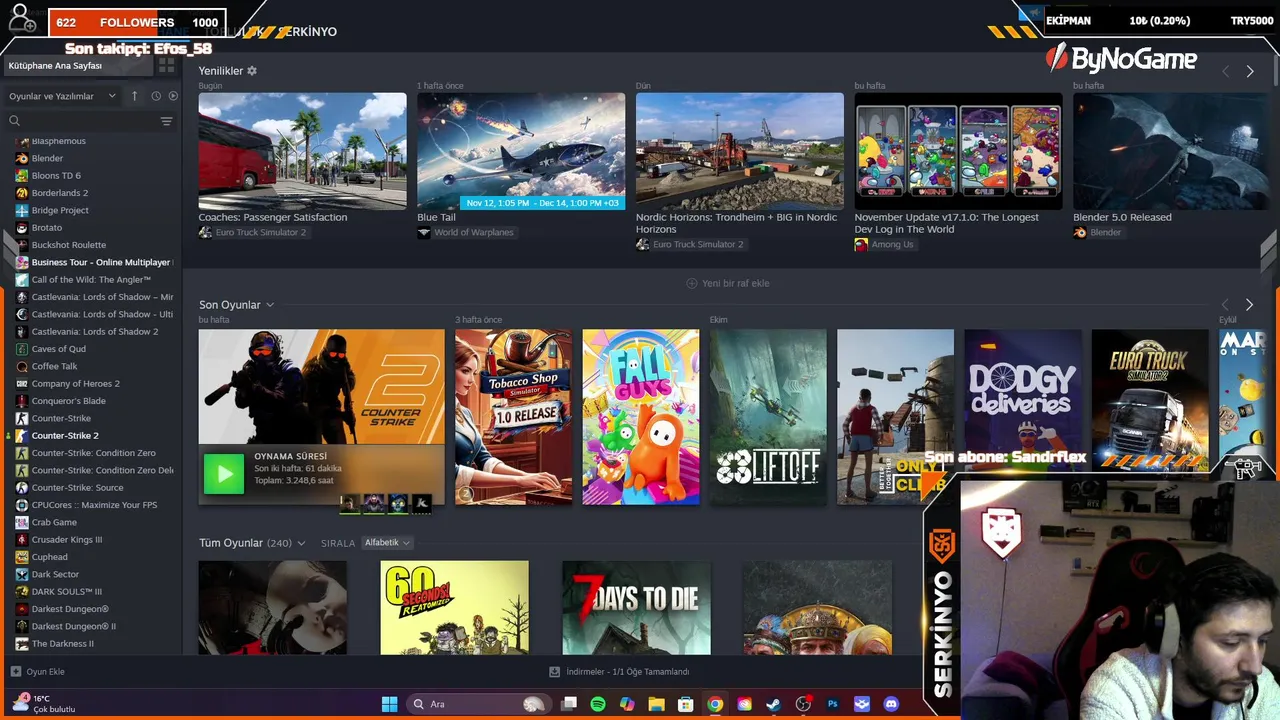The image size is (1280, 720).
Task: Click the library search field
Action: coord(82,121)
